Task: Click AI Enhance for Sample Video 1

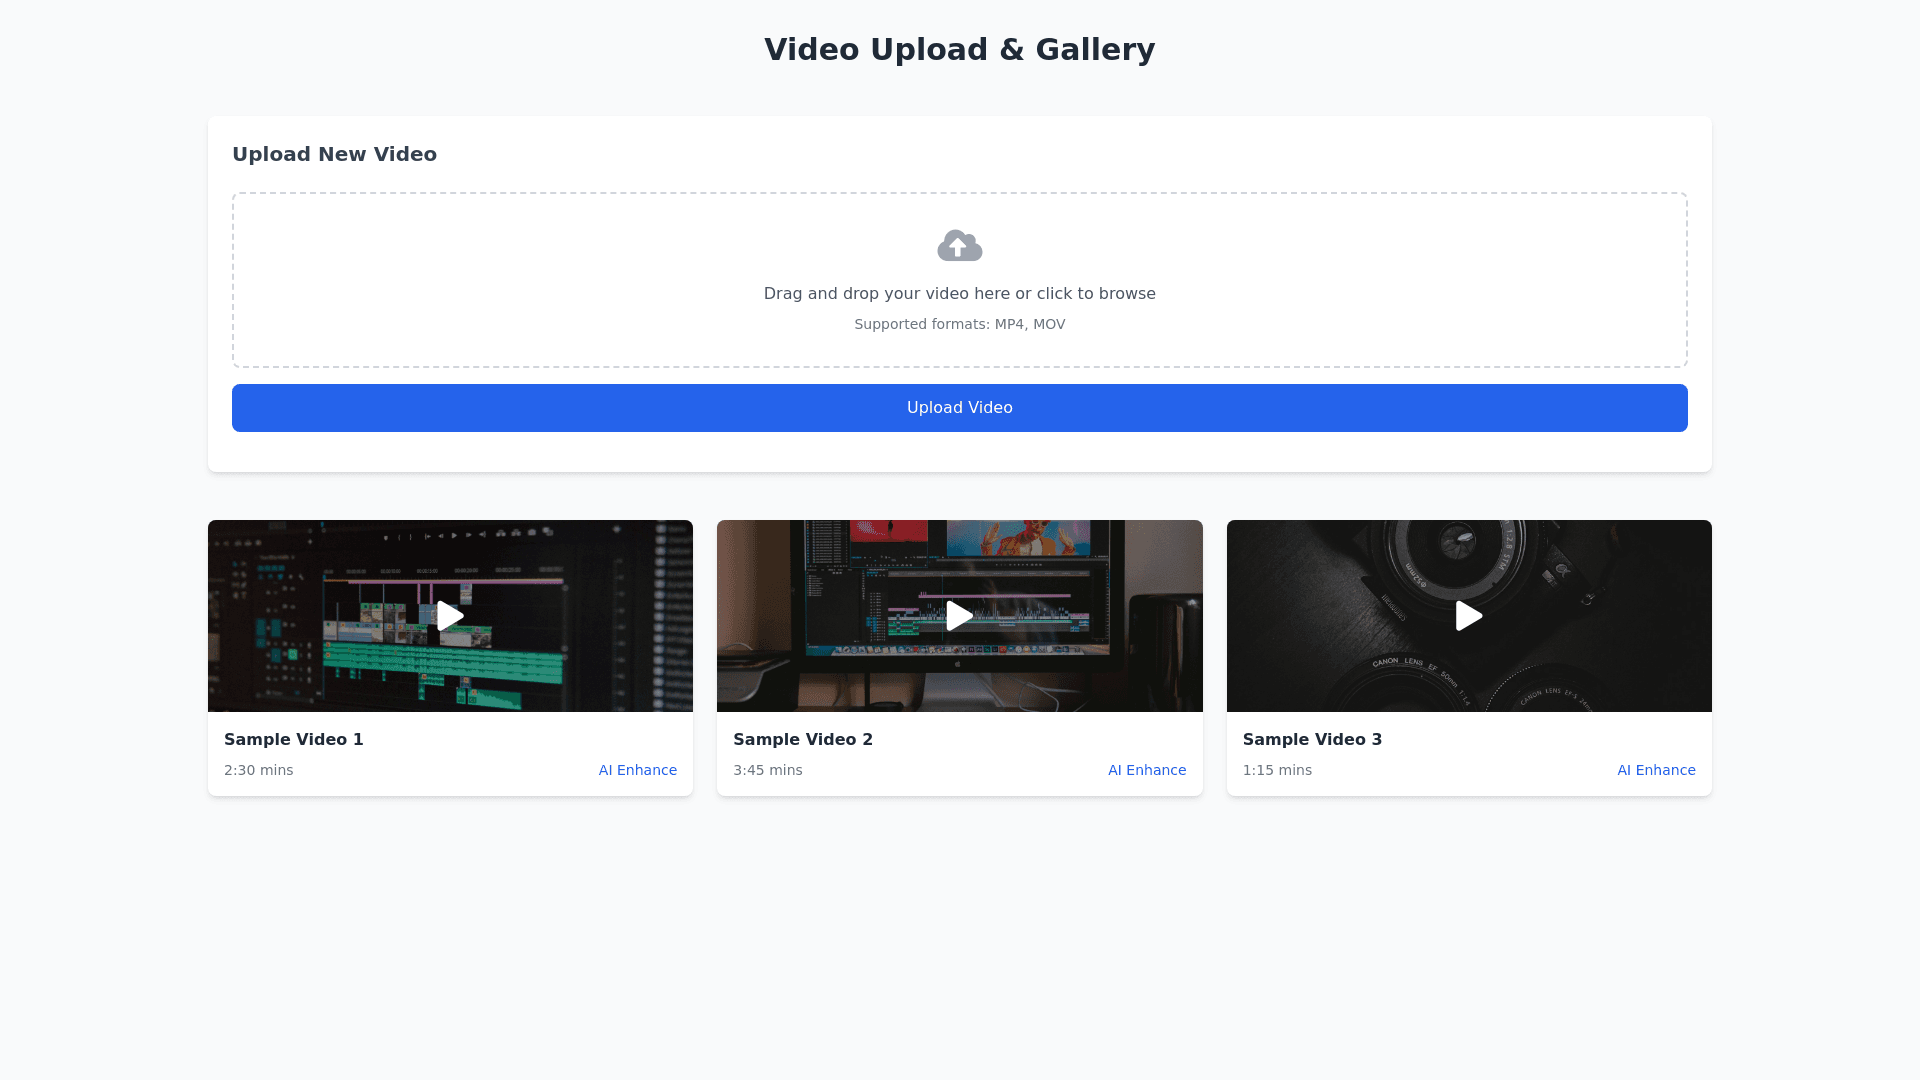Action: (x=637, y=770)
